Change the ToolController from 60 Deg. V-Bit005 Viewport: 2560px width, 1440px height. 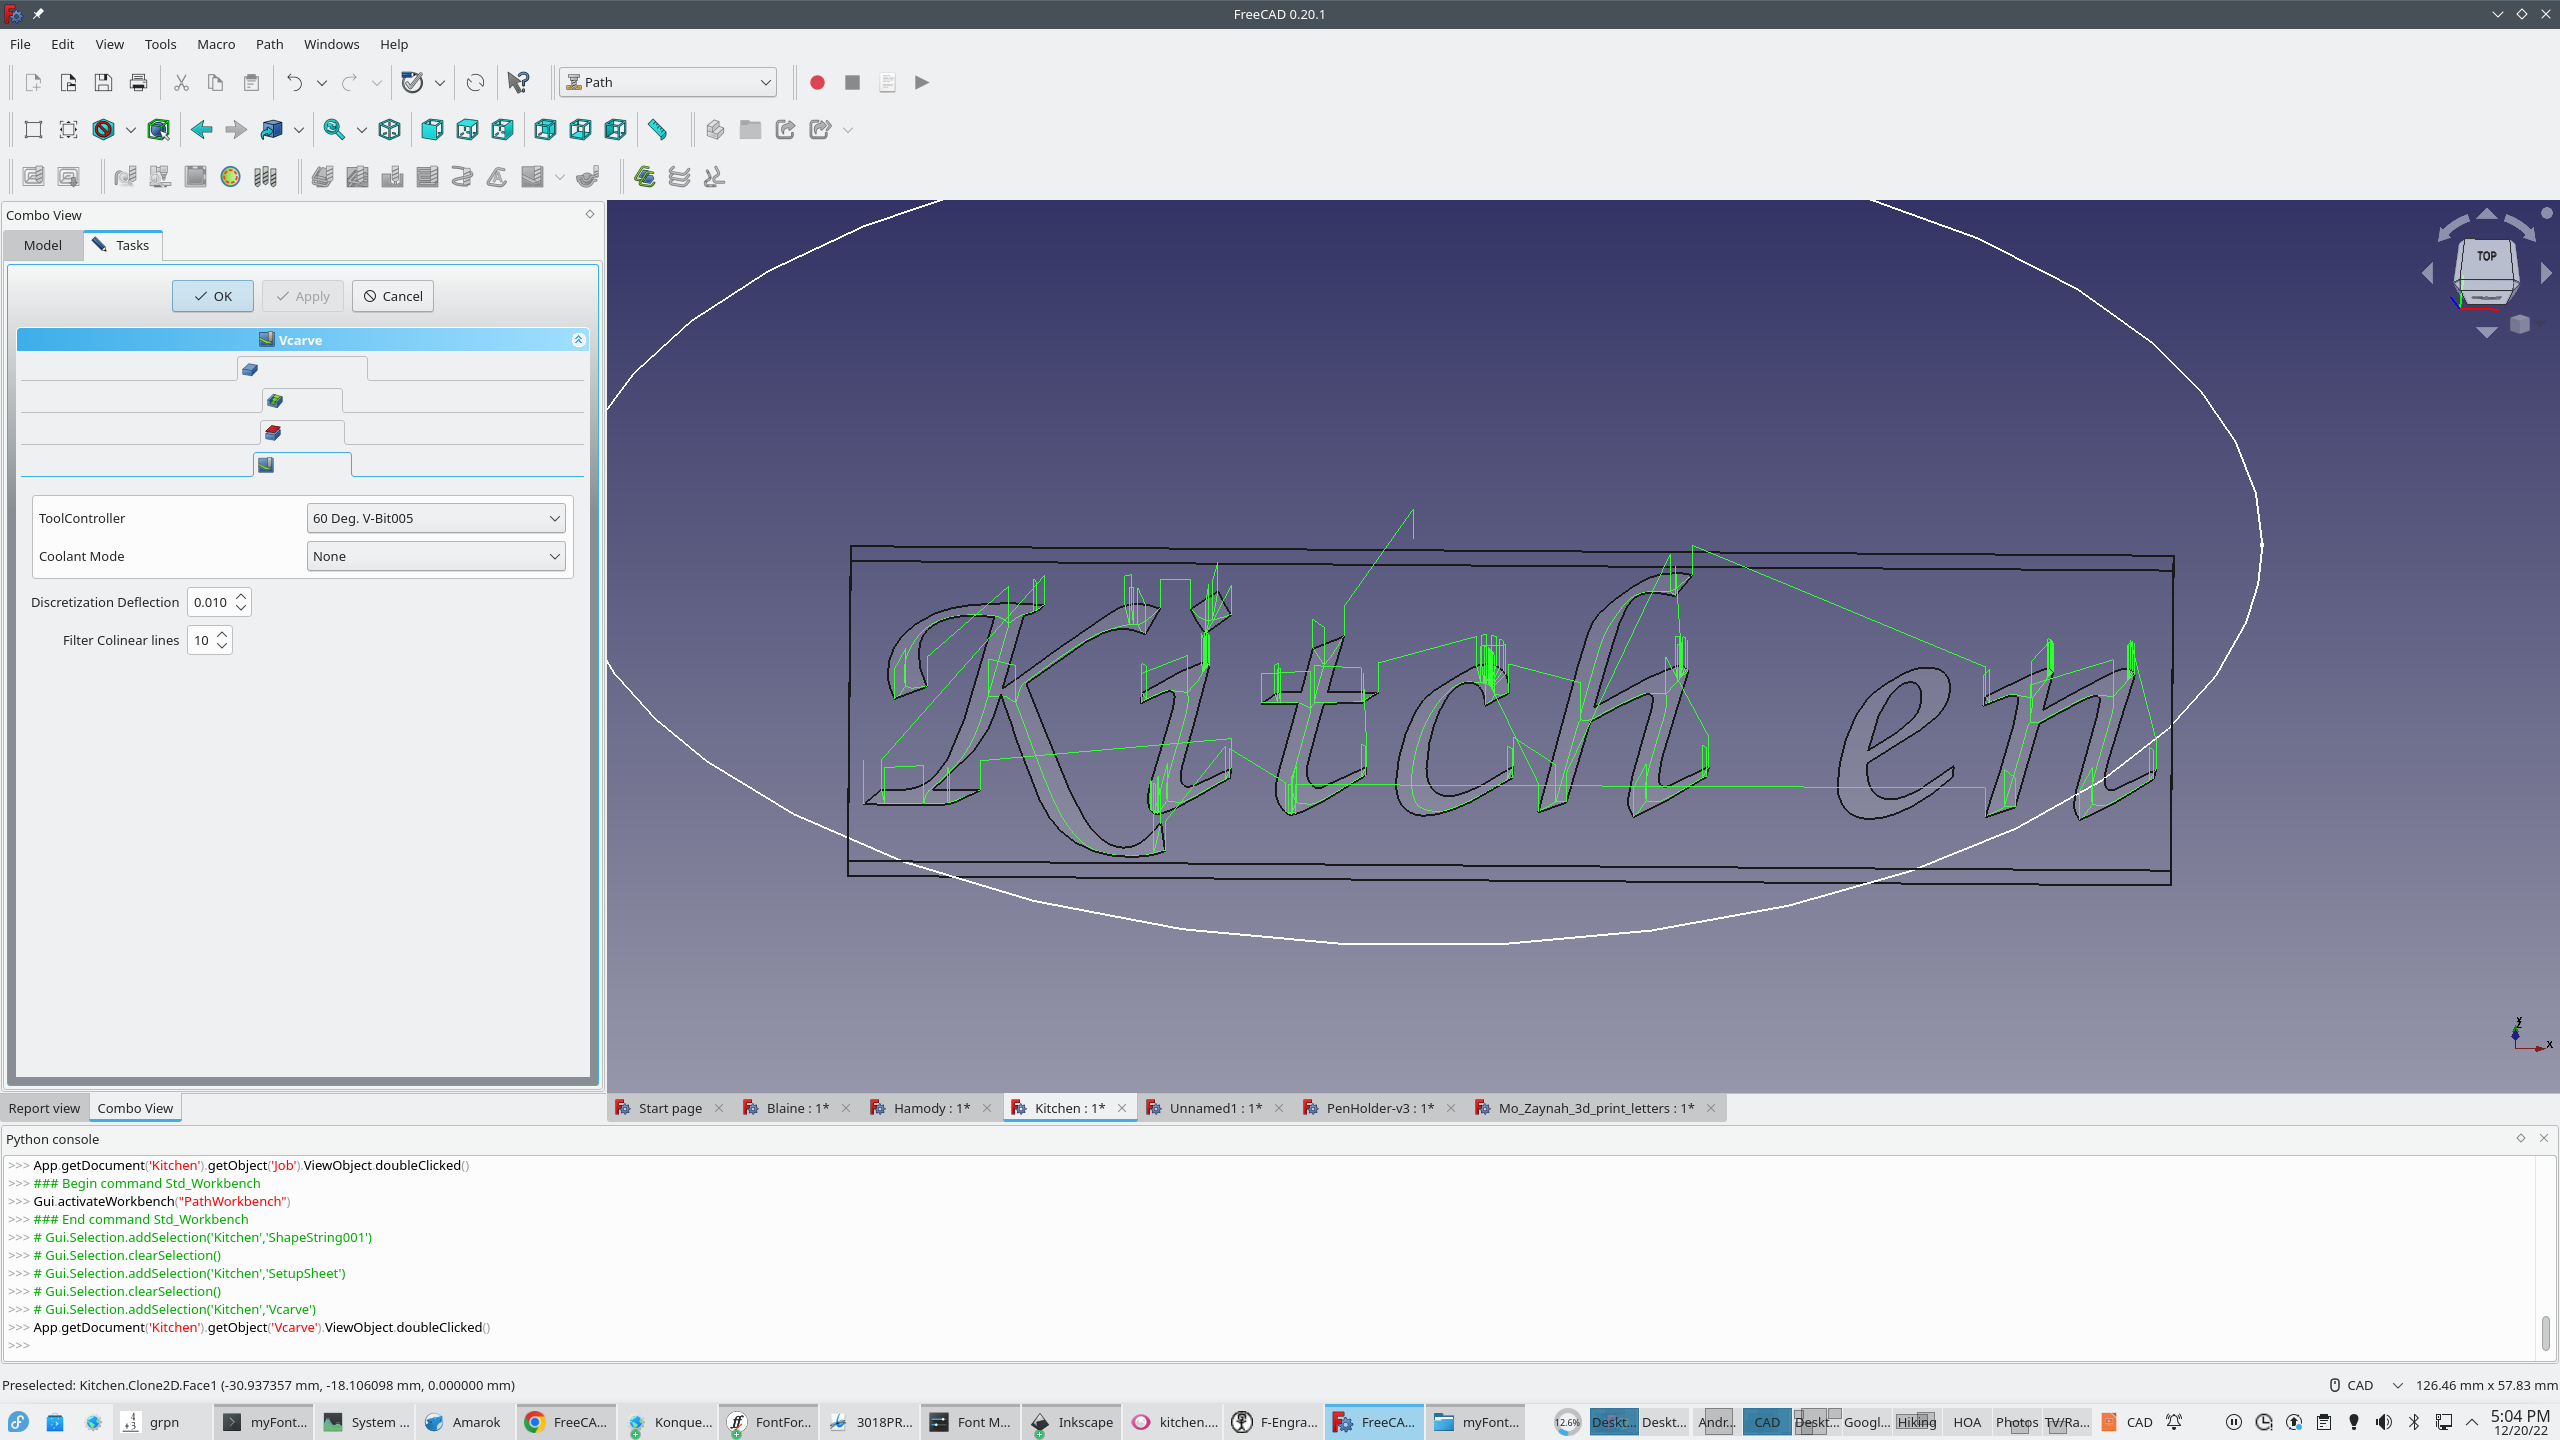(x=435, y=518)
